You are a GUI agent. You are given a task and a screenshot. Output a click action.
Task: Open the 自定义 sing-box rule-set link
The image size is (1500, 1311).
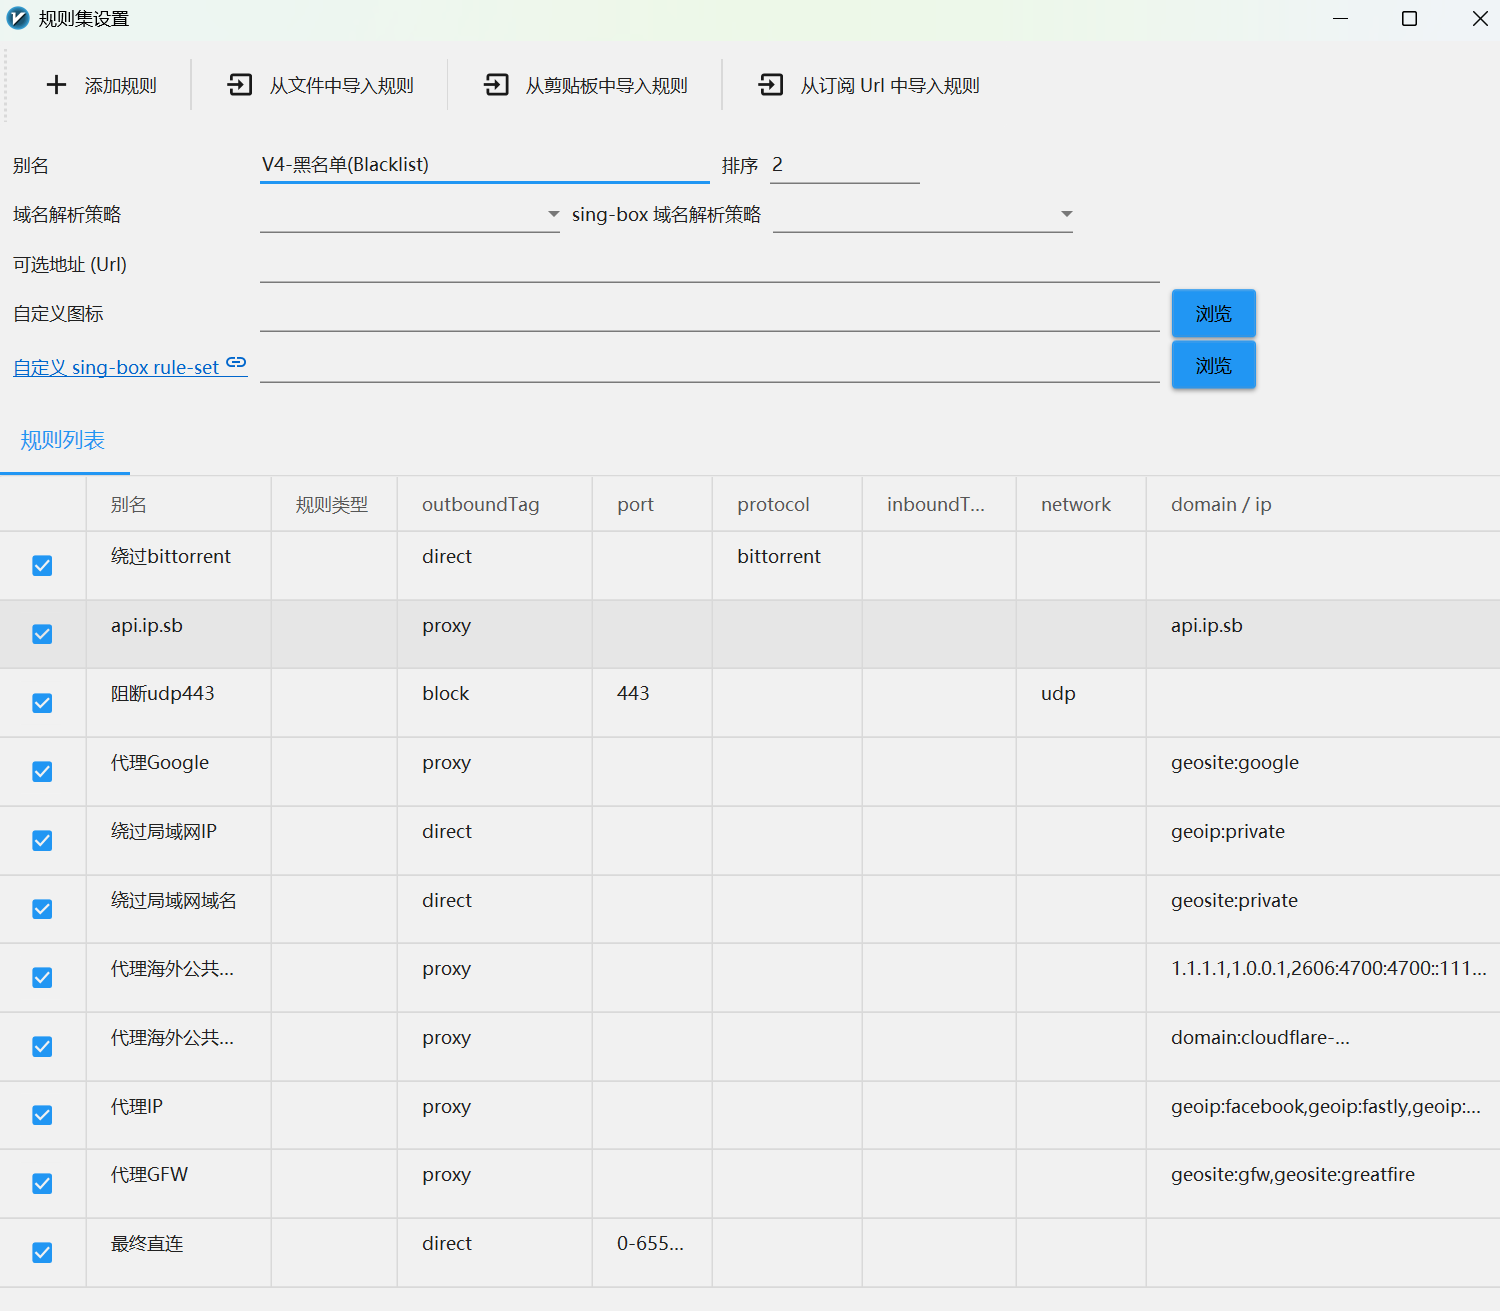(115, 367)
